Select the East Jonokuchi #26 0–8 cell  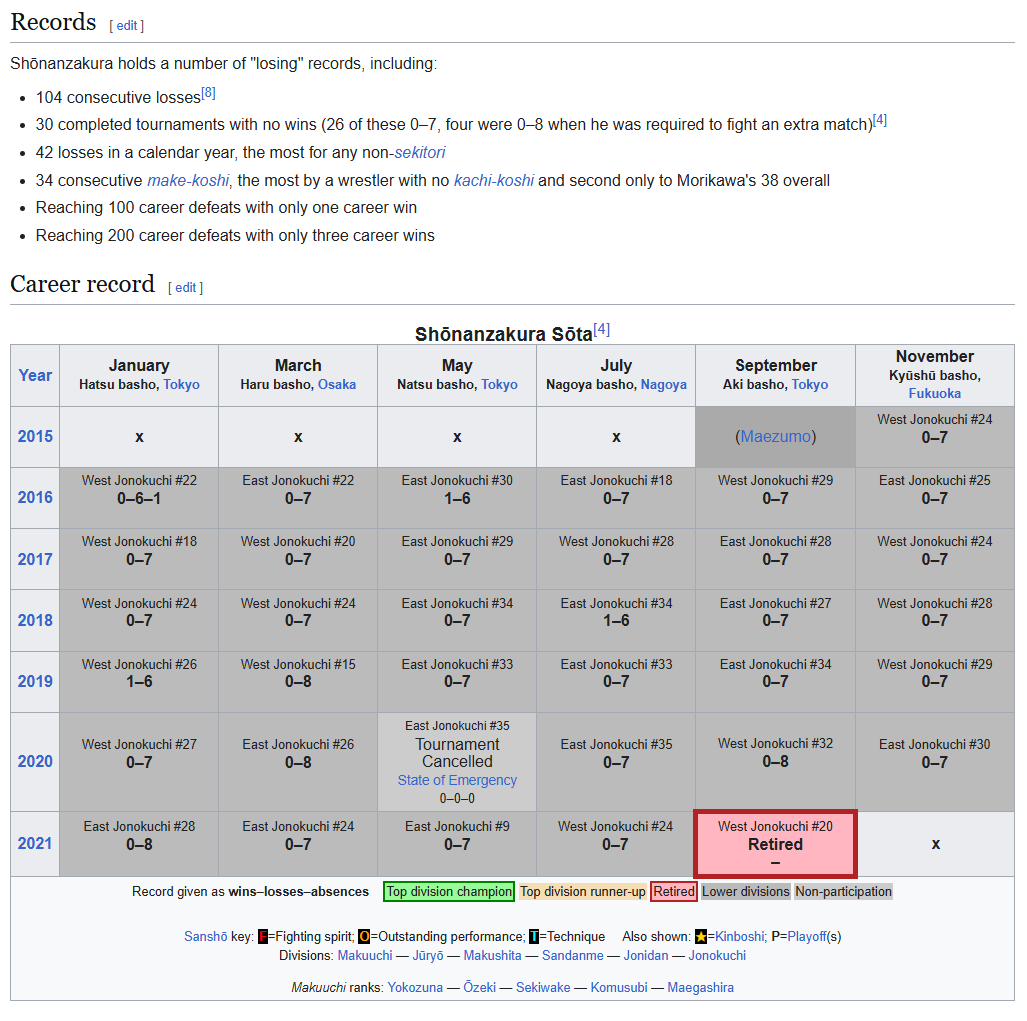pos(298,762)
